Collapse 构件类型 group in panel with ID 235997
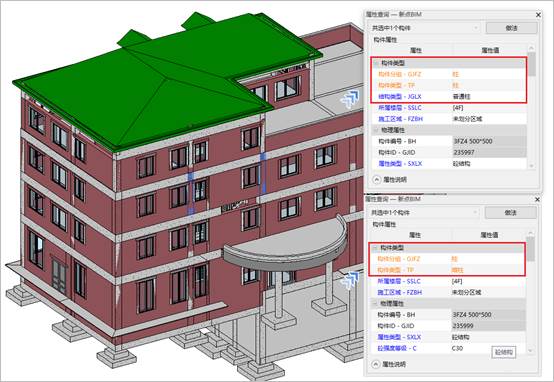Screen dimensions: 554x382 point(376,63)
